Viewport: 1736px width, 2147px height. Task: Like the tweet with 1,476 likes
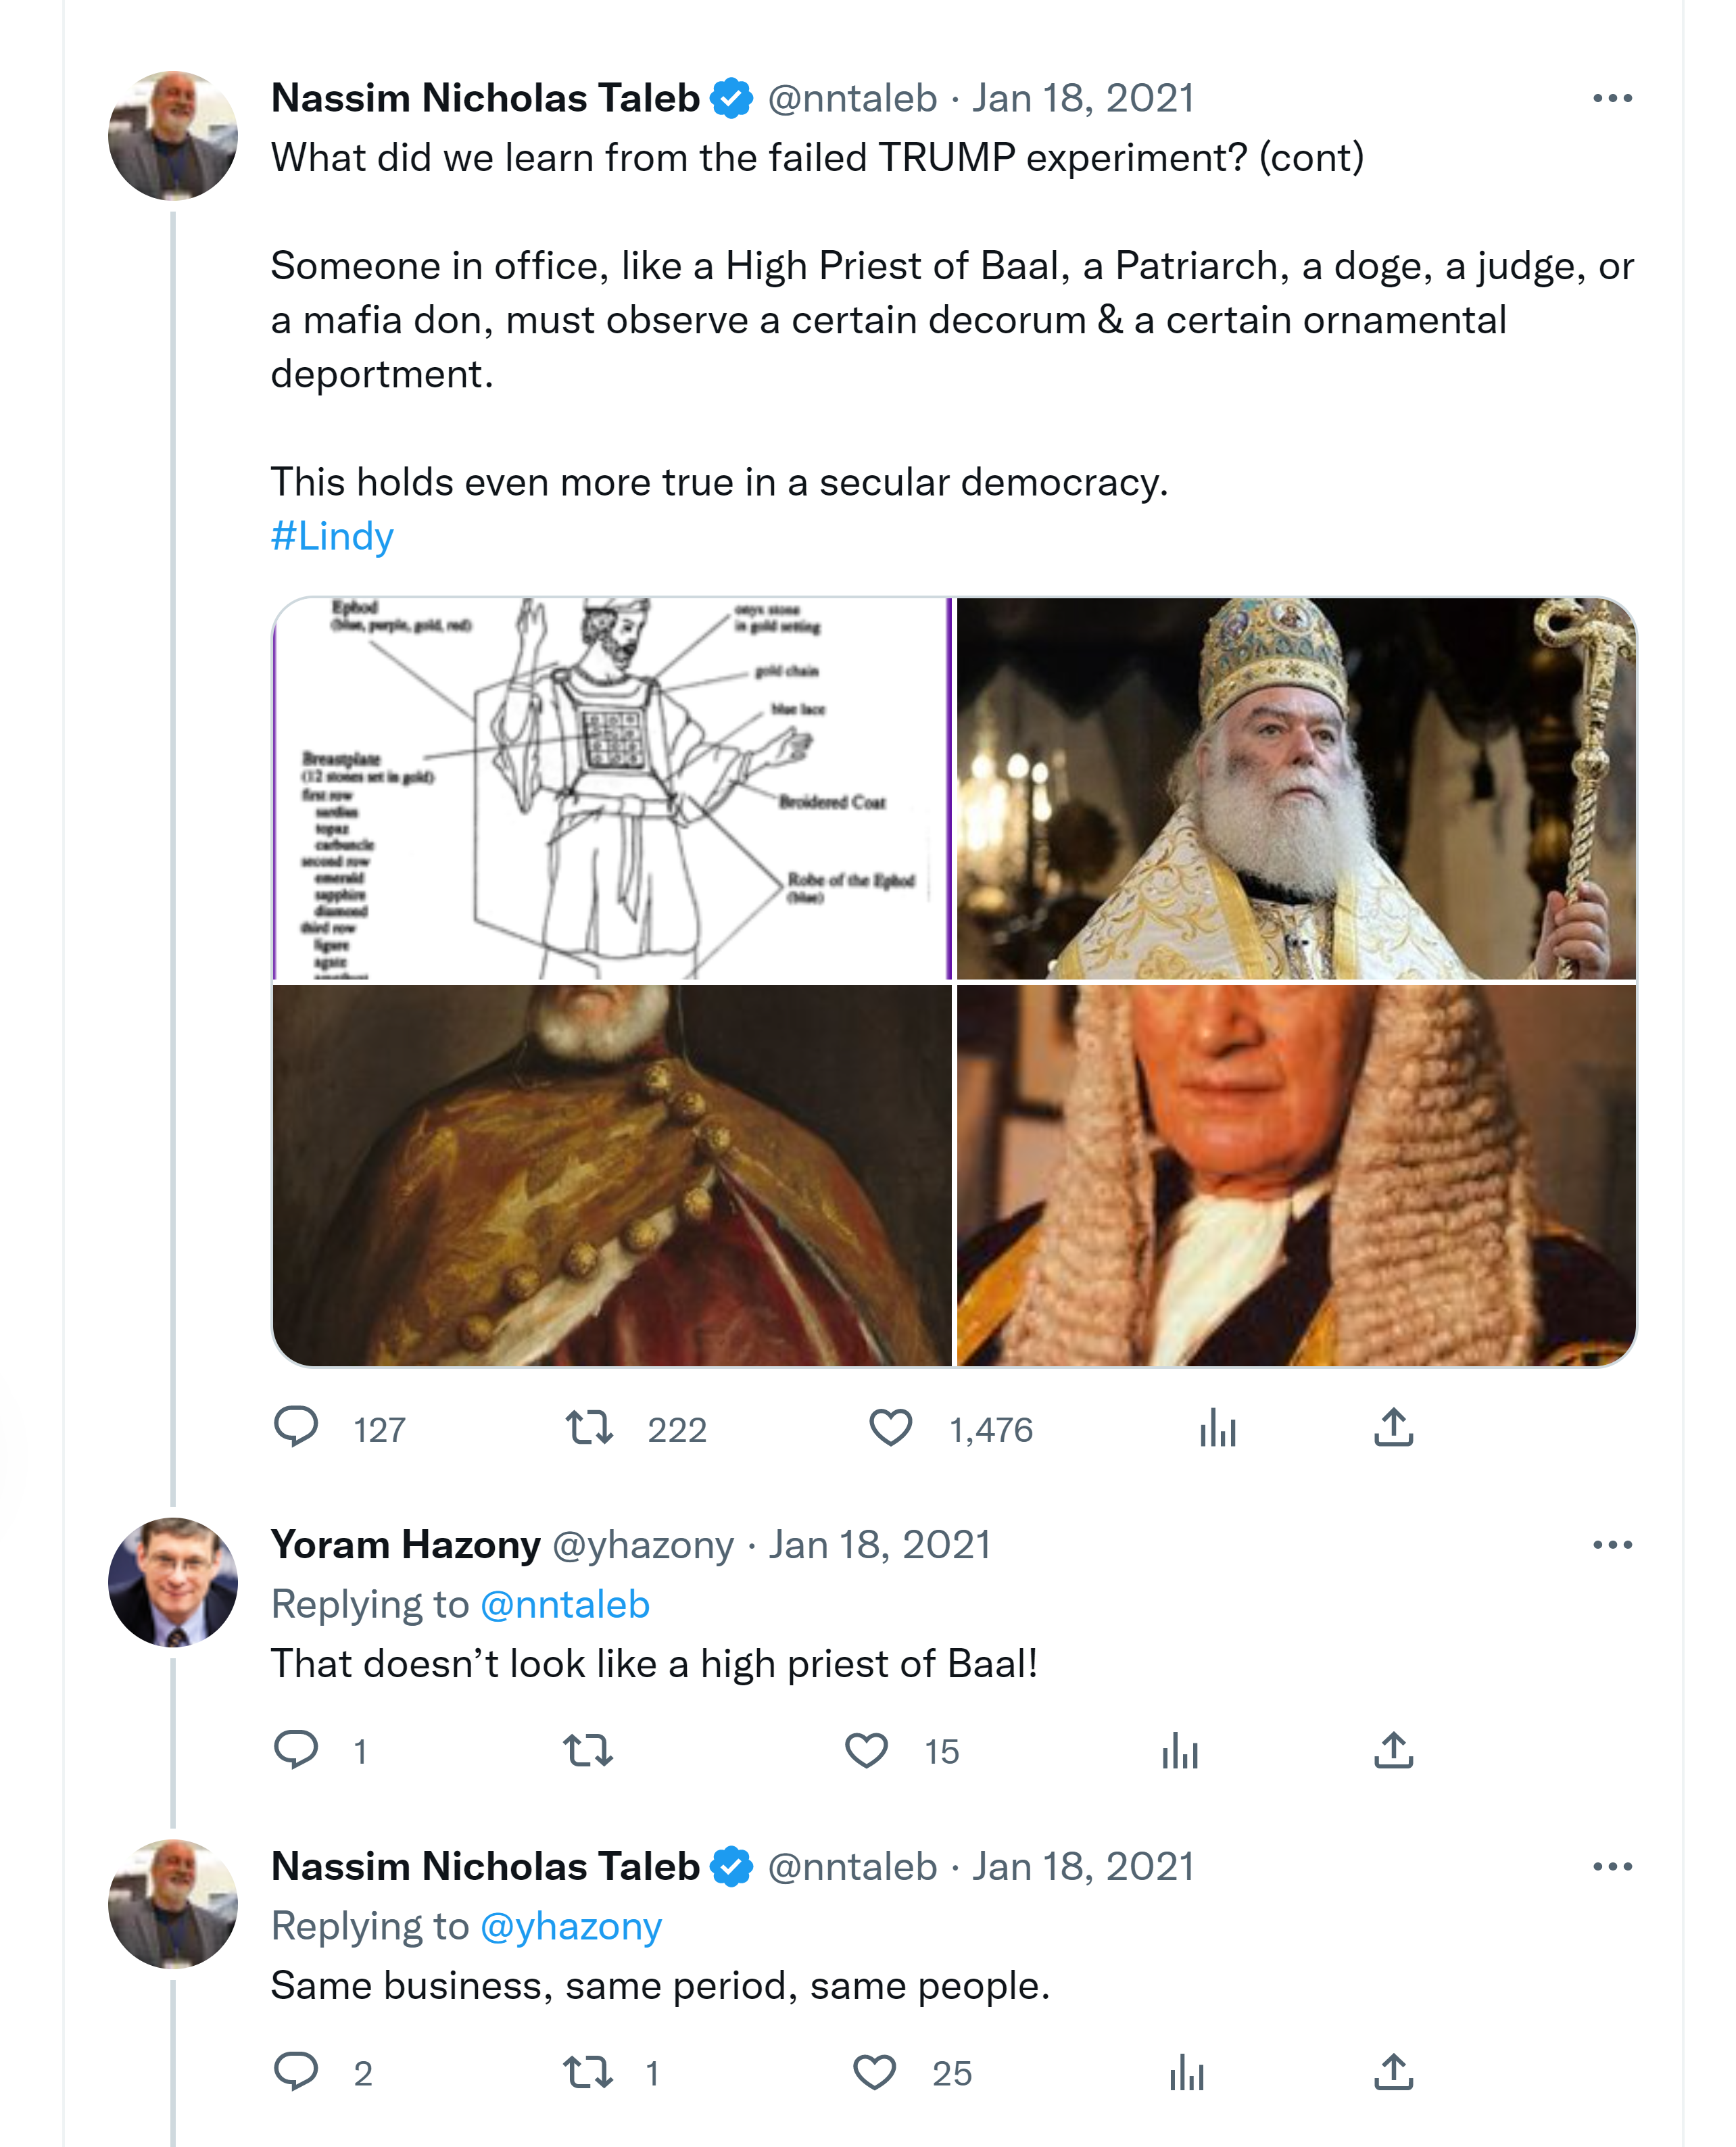point(890,1427)
